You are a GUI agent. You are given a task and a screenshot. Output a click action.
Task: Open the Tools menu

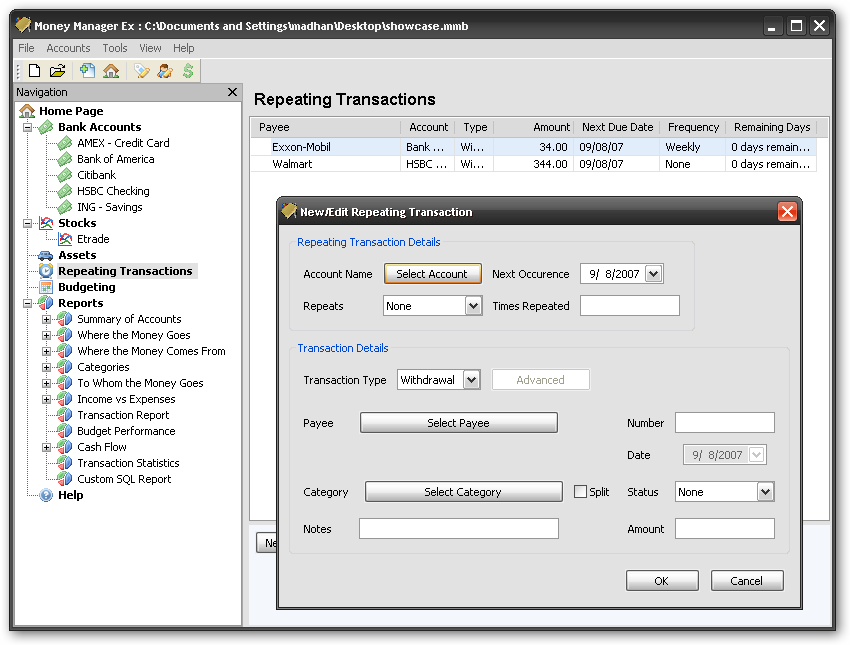click(x=115, y=48)
